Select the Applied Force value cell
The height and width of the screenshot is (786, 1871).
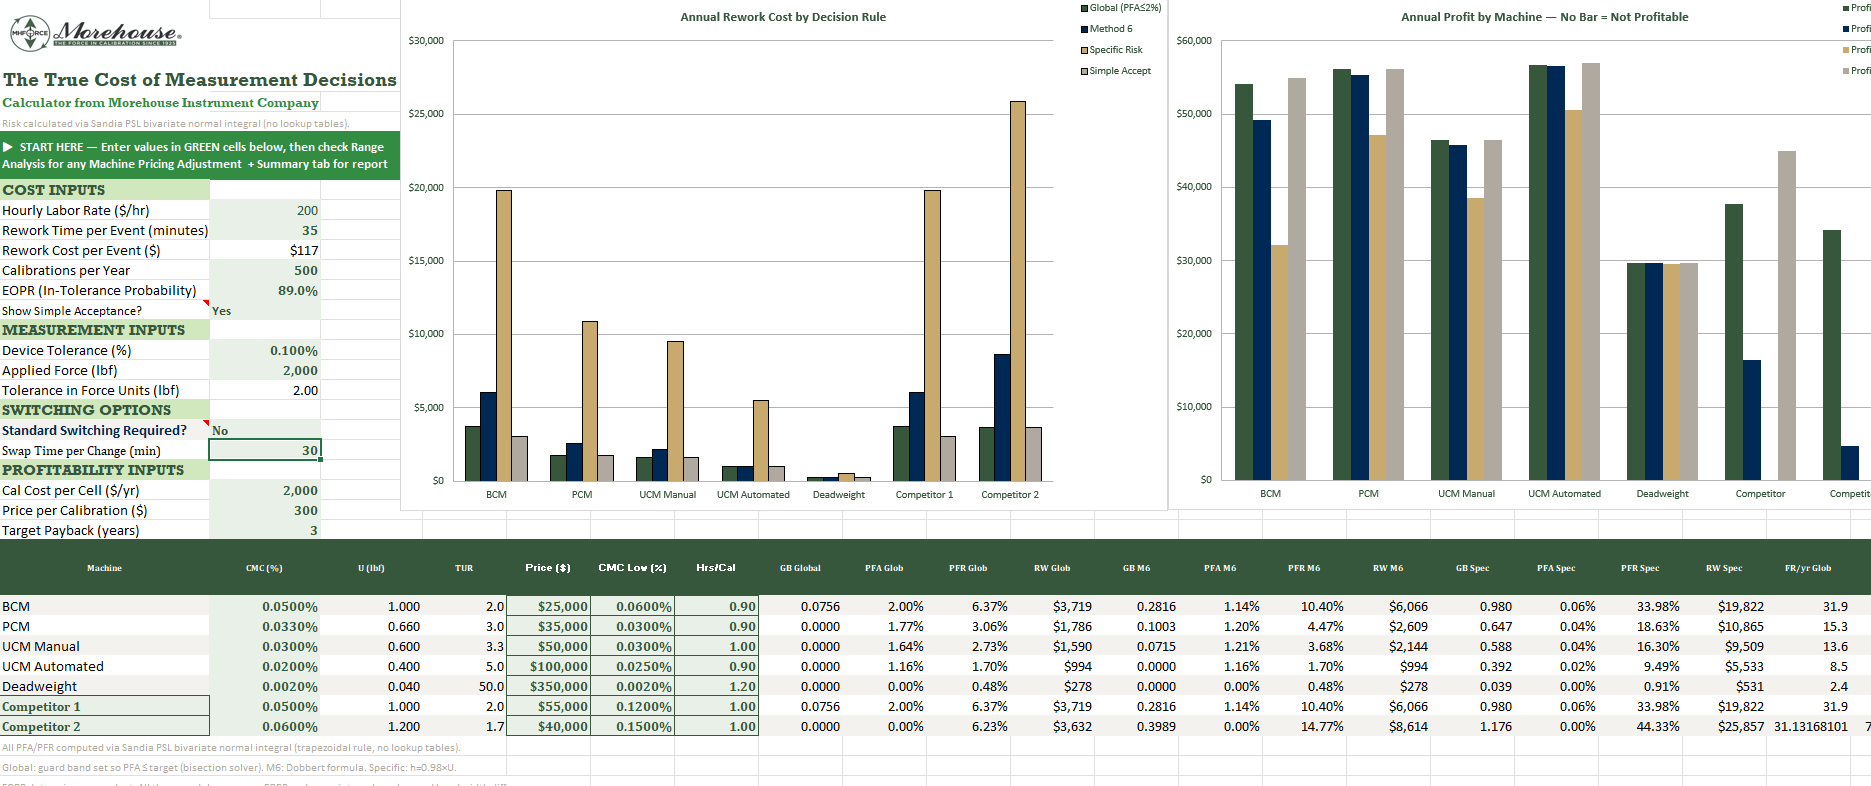pyautogui.click(x=265, y=370)
